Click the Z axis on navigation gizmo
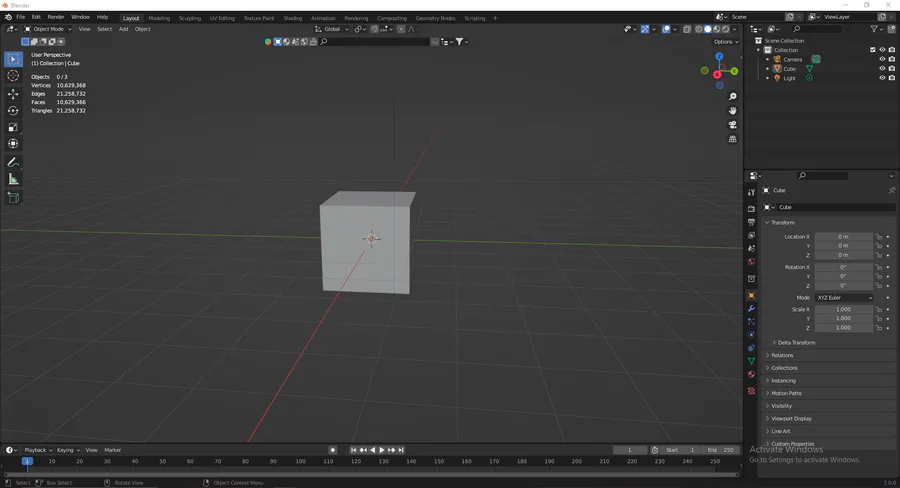Image resolution: width=900 pixels, height=488 pixels. pos(719,57)
